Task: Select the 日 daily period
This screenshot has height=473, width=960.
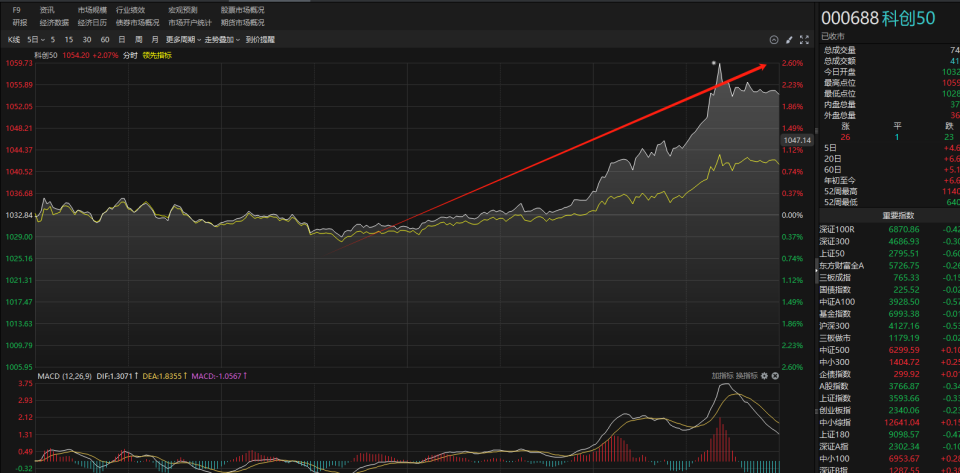Action: pyautogui.click(x=122, y=40)
